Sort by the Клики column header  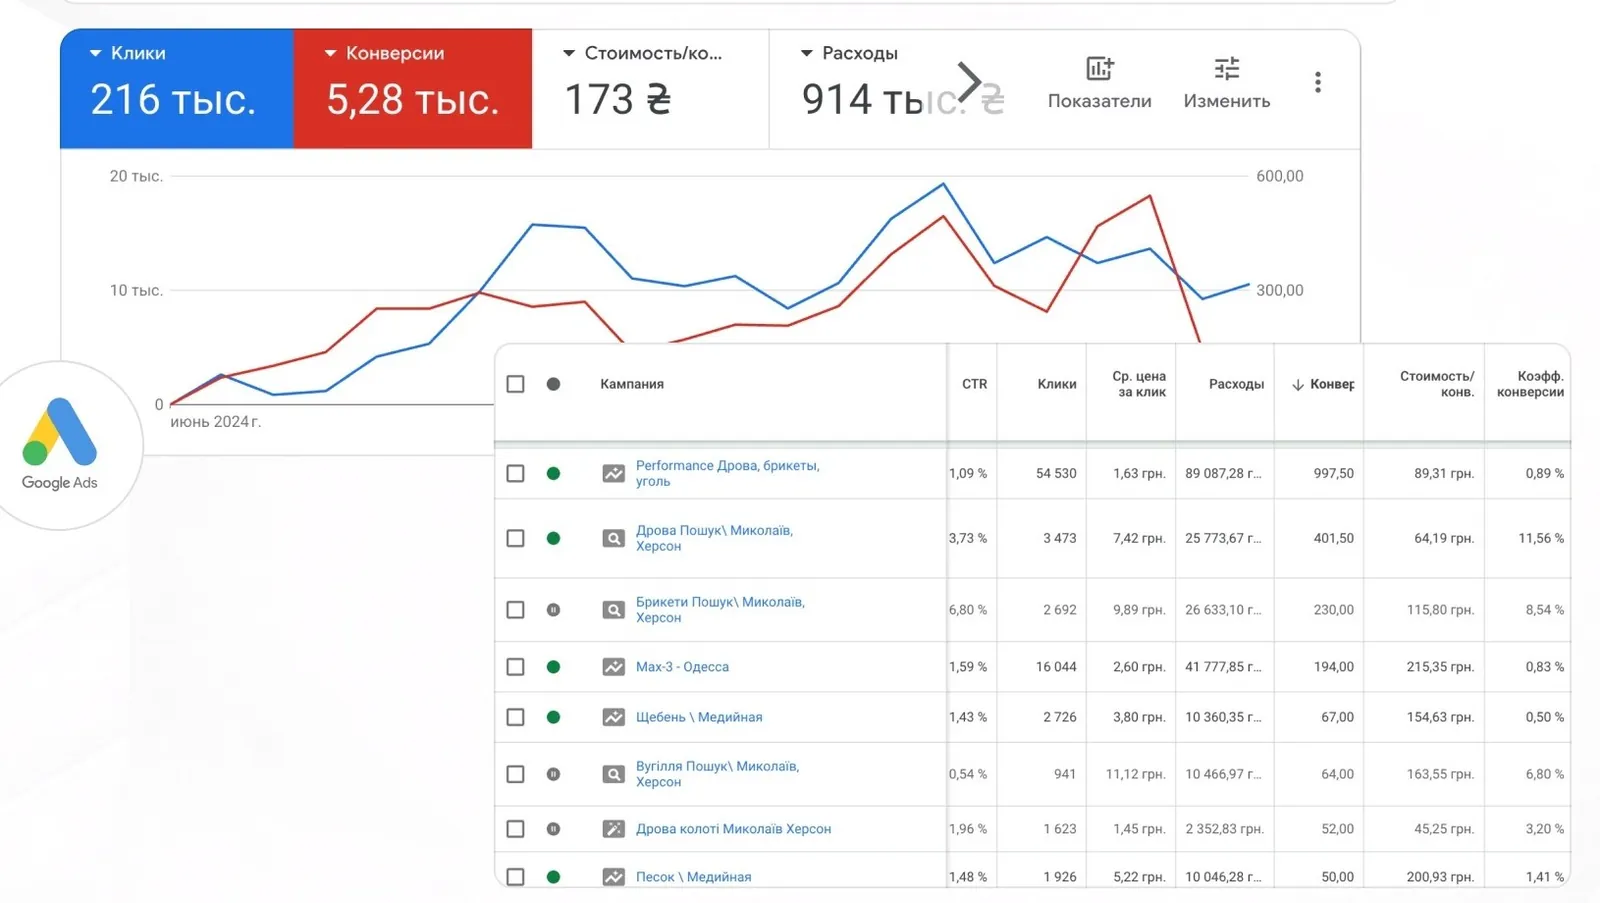coord(1057,384)
